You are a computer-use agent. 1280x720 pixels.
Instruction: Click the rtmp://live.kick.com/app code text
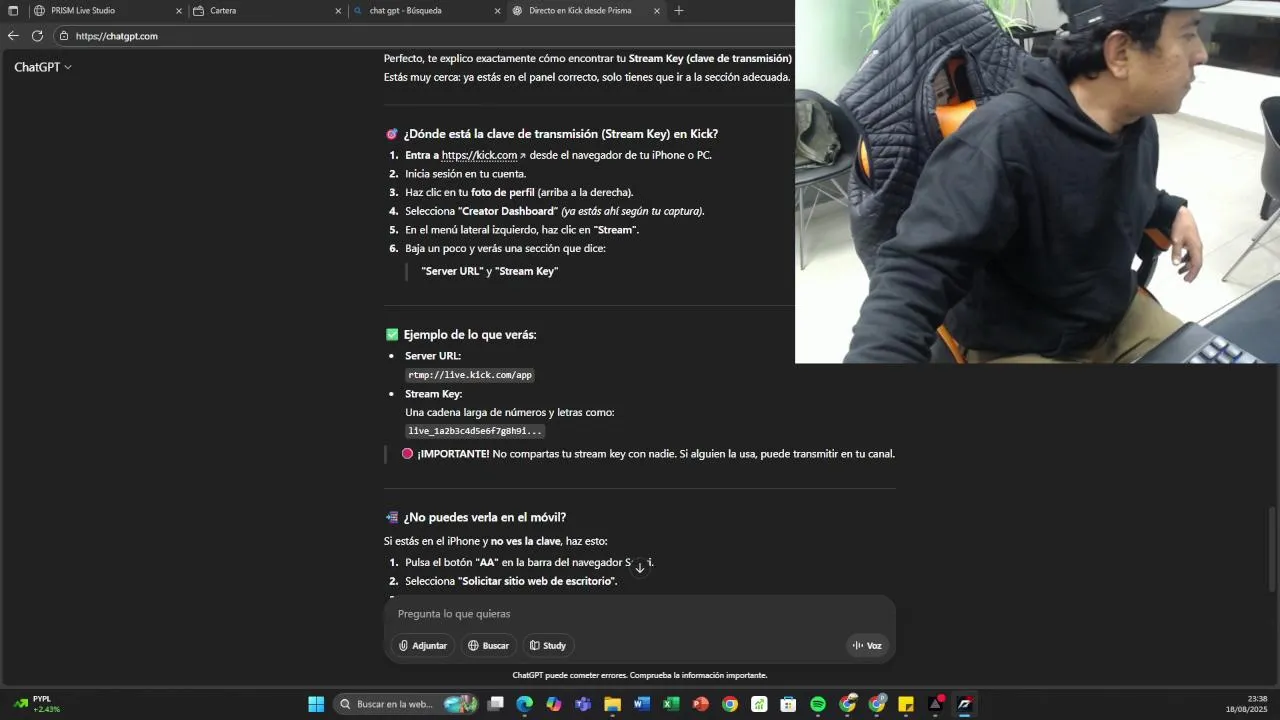pos(470,375)
